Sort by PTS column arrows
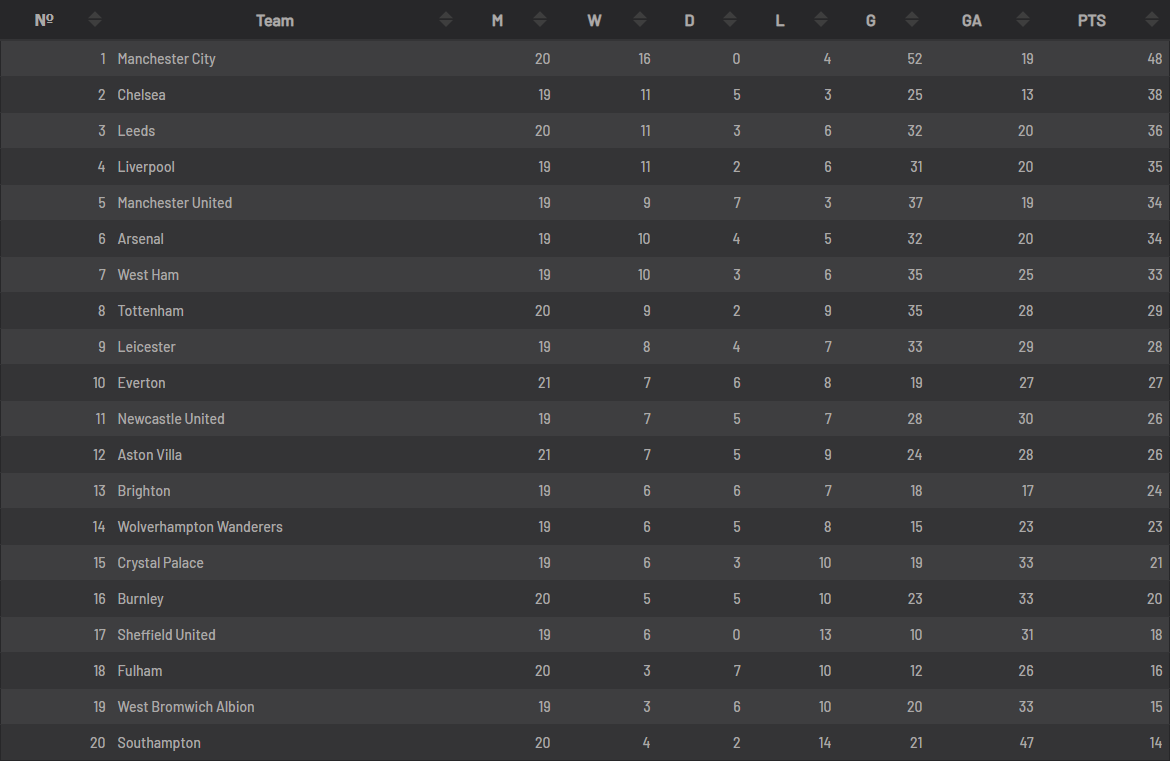The width and height of the screenshot is (1170, 761). 1151,20
